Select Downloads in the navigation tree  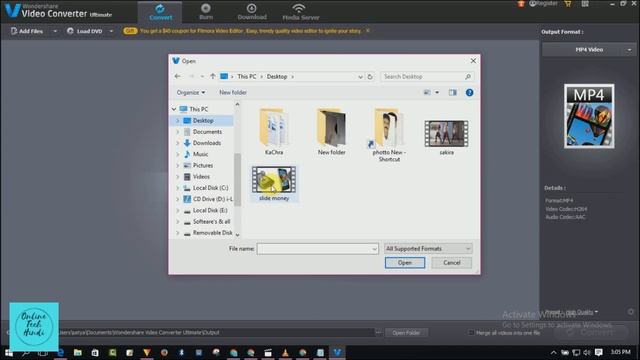coord(207,143)
